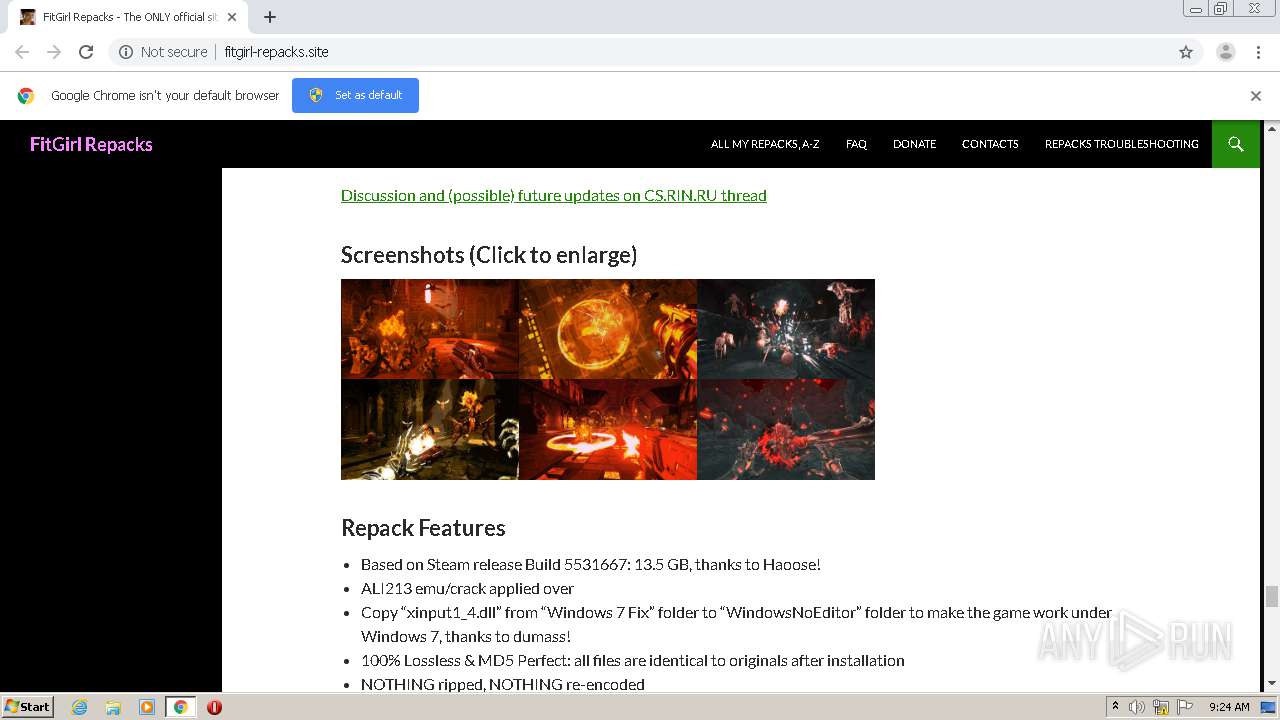Close the FitGirl Repacks tab
The image size is (1280, 720).
[x=232, y=17]
